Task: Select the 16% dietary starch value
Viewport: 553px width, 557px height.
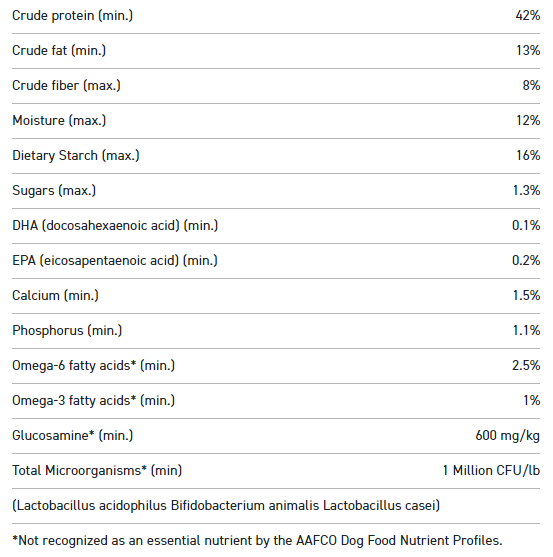Action: pos(528,156)
